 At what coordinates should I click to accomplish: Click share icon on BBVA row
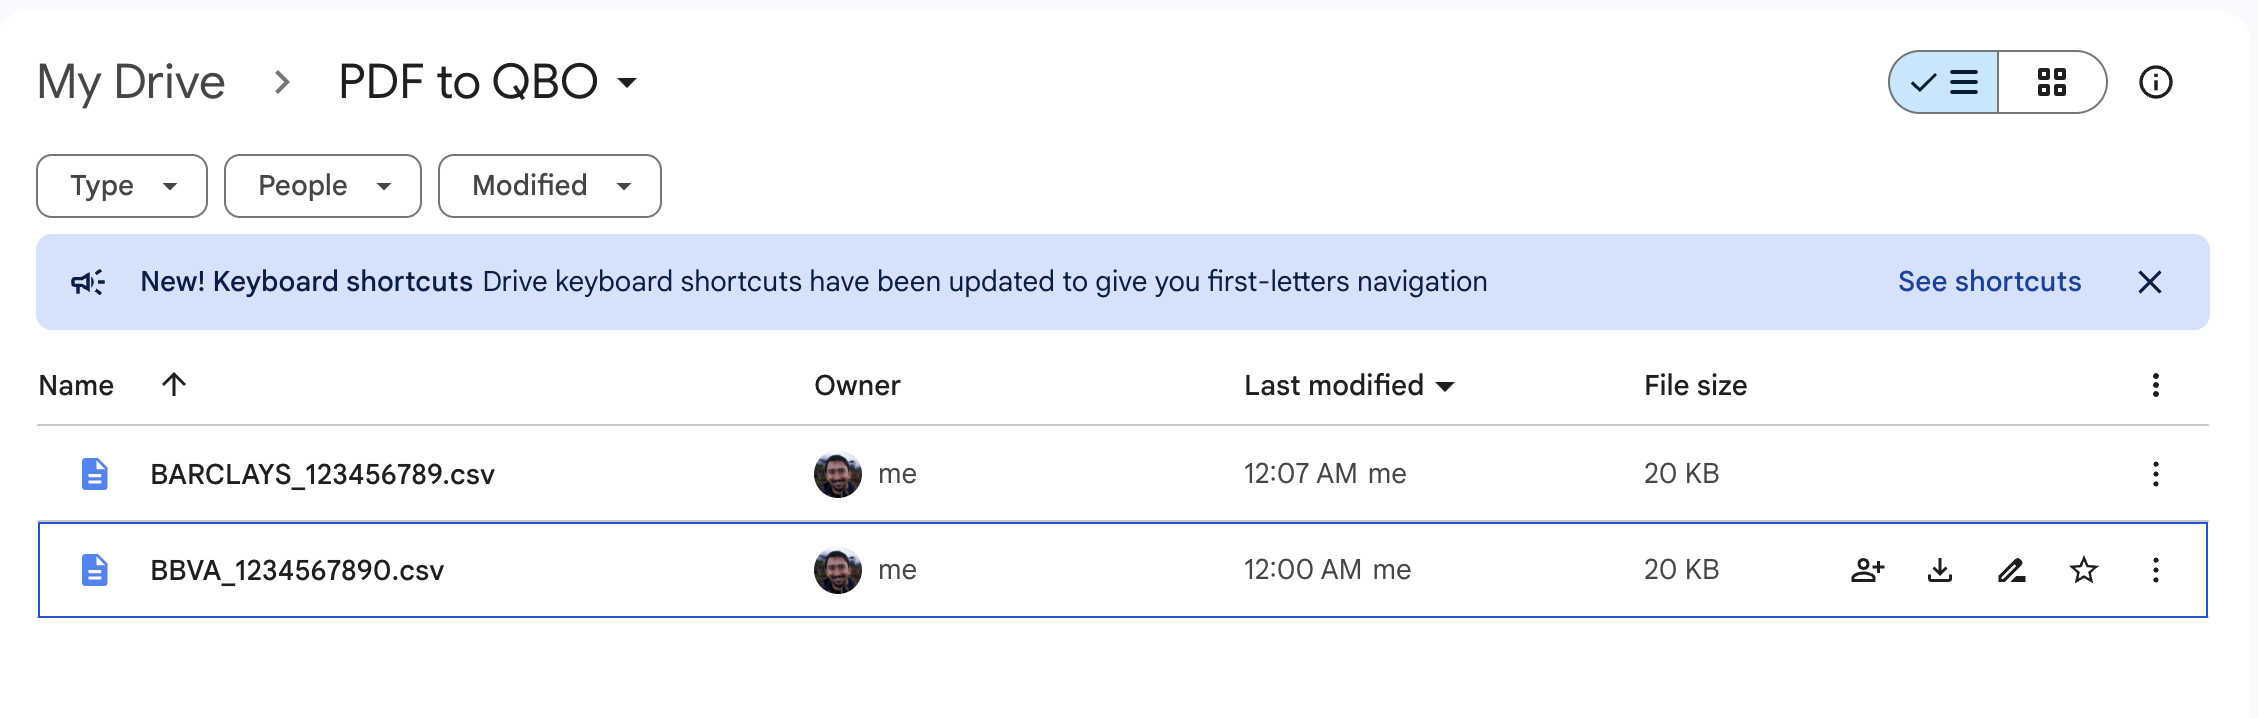(1867, 570)
